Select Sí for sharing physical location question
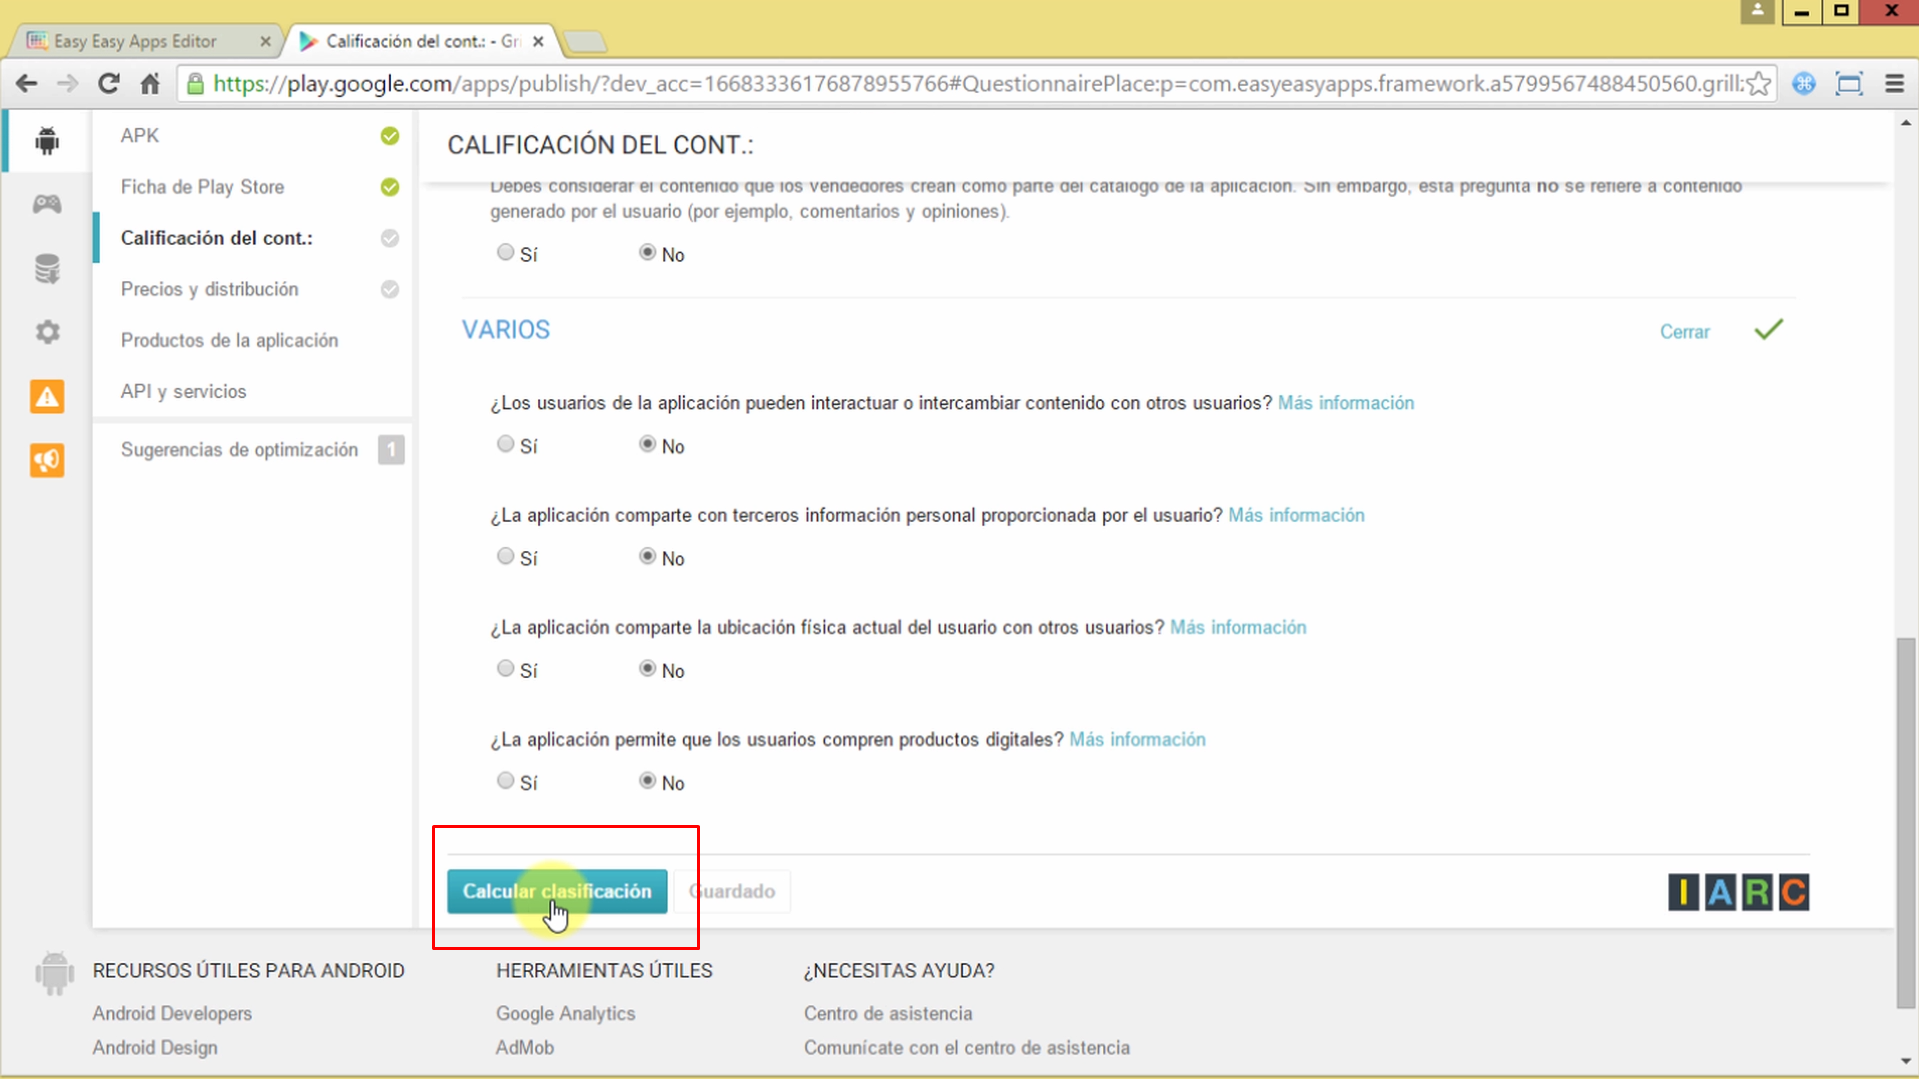Screen dimensions: 1919x1079 (x=505, y=668)
